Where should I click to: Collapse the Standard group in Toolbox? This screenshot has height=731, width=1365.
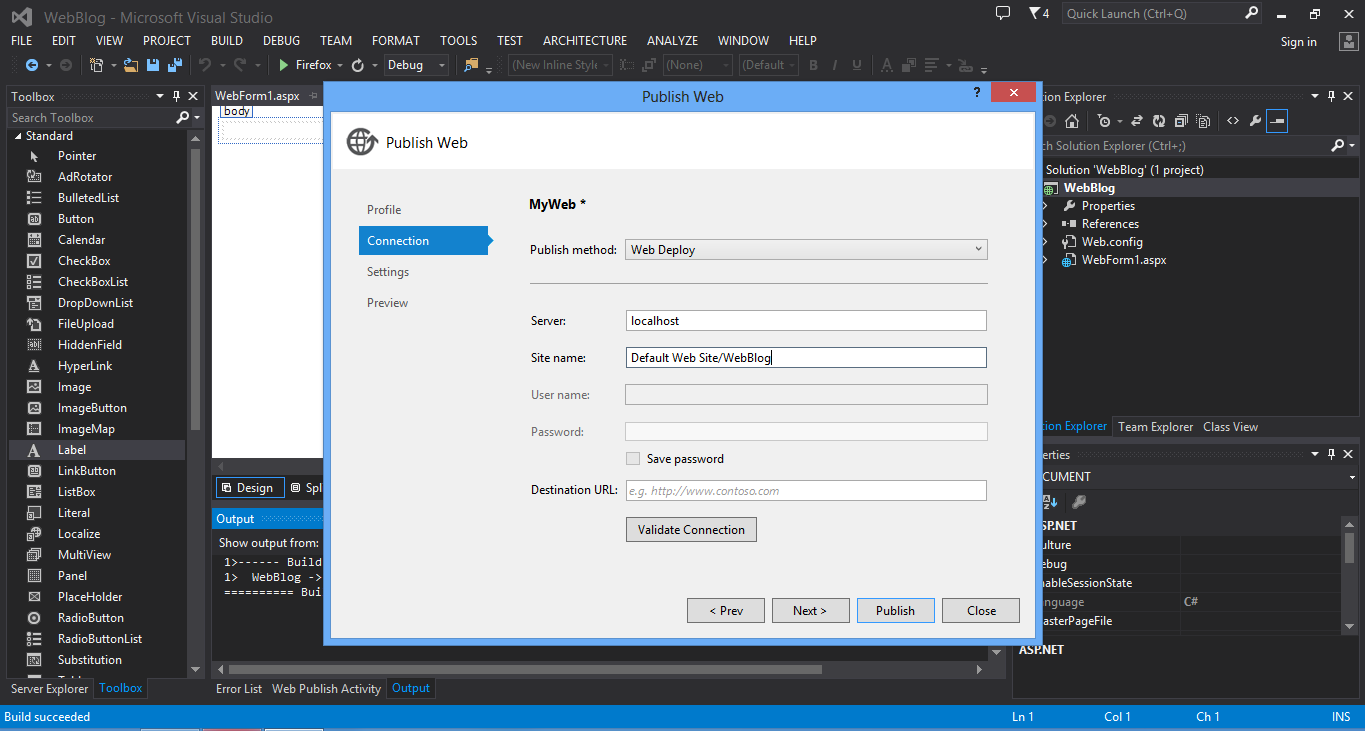pyautogui.click(x=17, y=136)
